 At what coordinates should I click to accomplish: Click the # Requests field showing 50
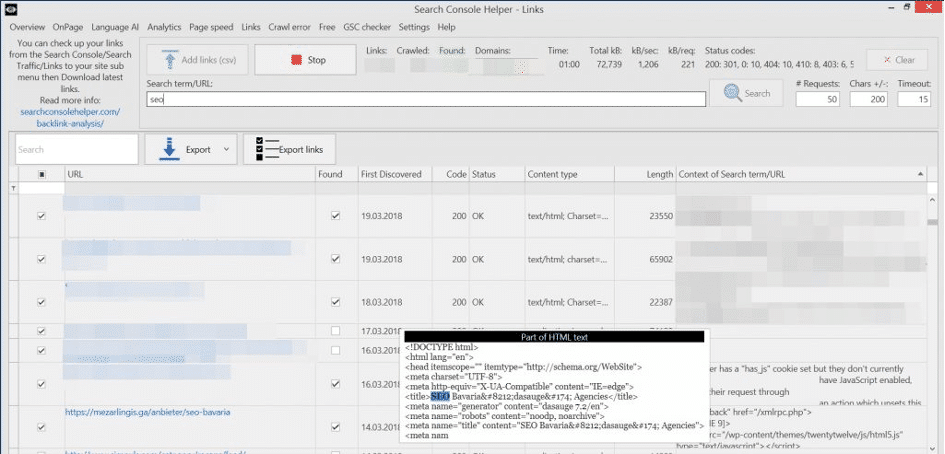[x=818, y=99]
